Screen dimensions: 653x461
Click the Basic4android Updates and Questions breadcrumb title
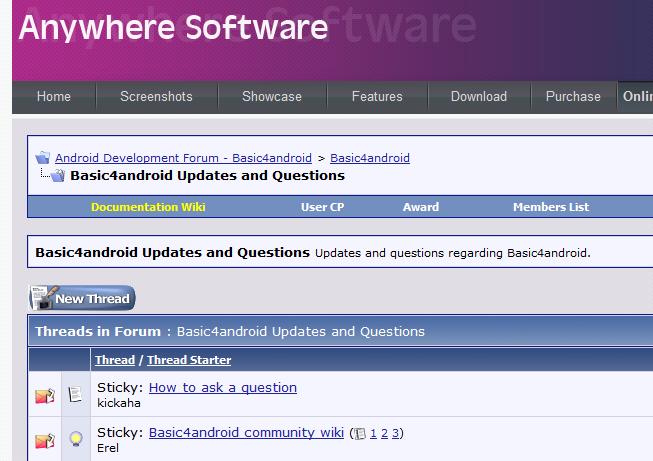[x=207, y=176]
